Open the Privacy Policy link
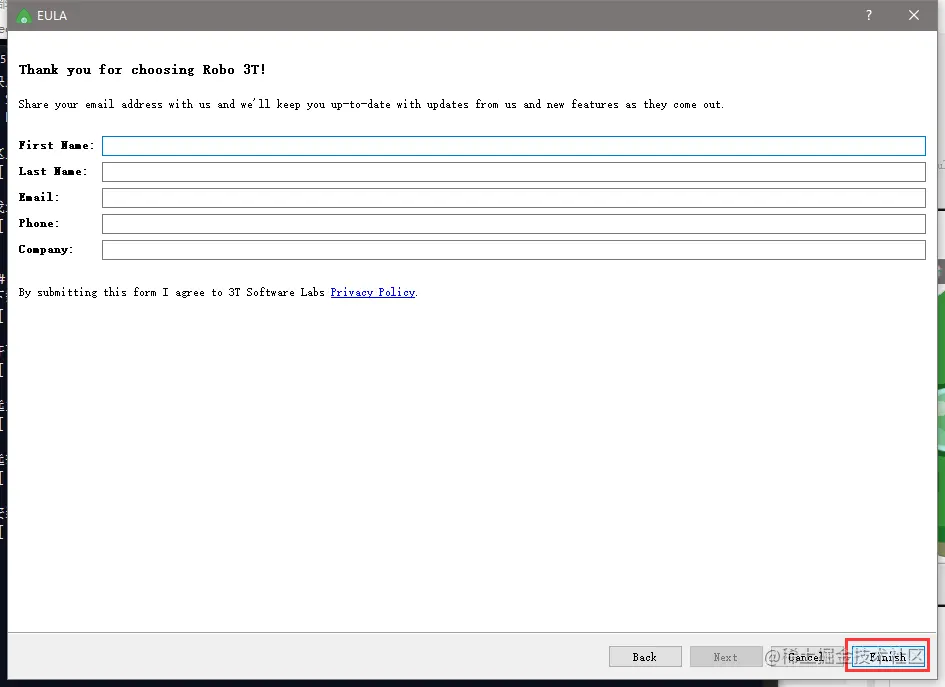Image resolution: width=945 pixels, height=687 pixels. (x=372, y=292)
